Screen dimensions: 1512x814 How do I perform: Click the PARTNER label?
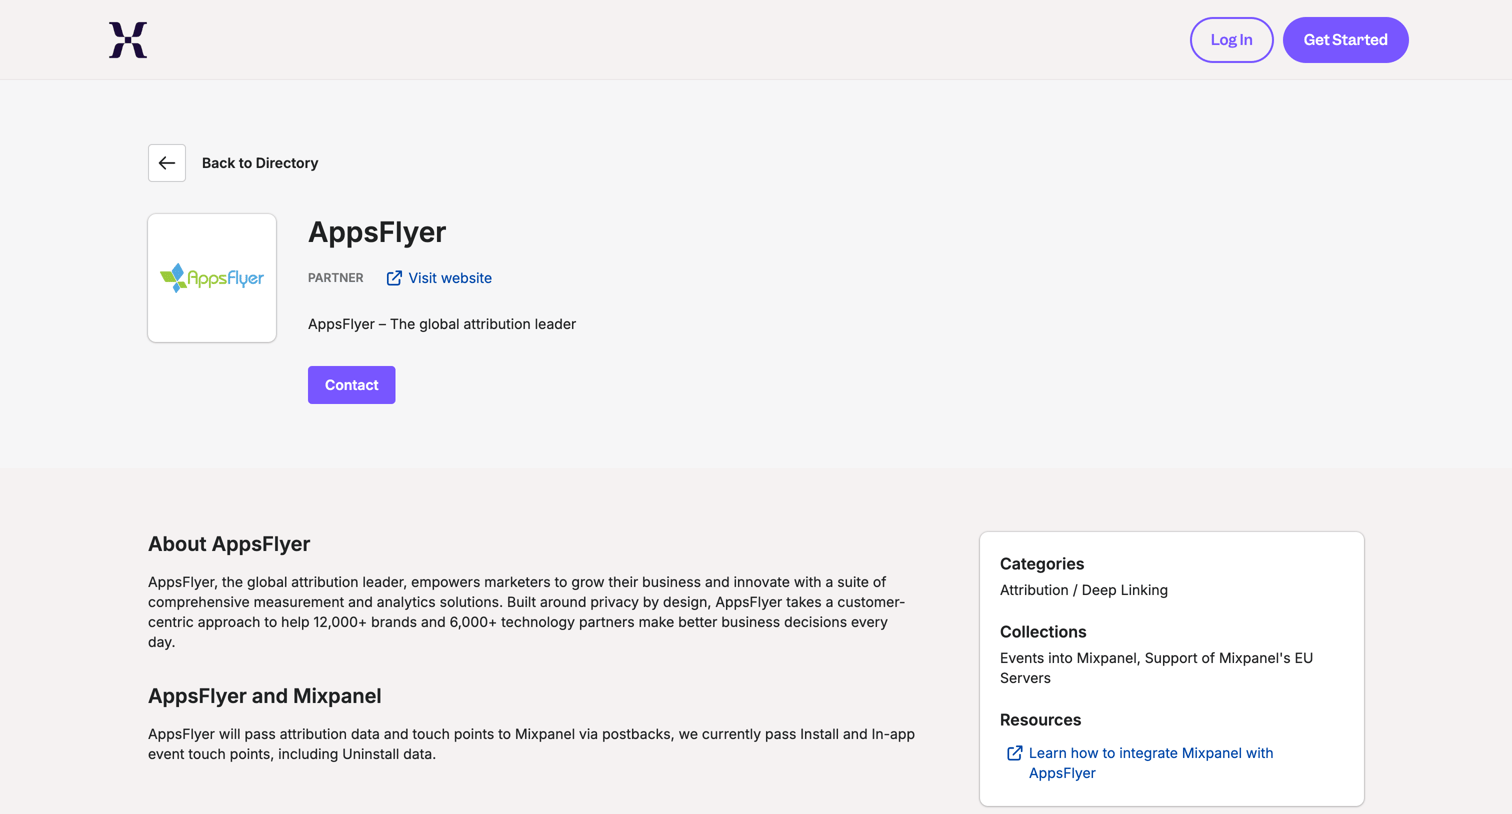point(336,278)
